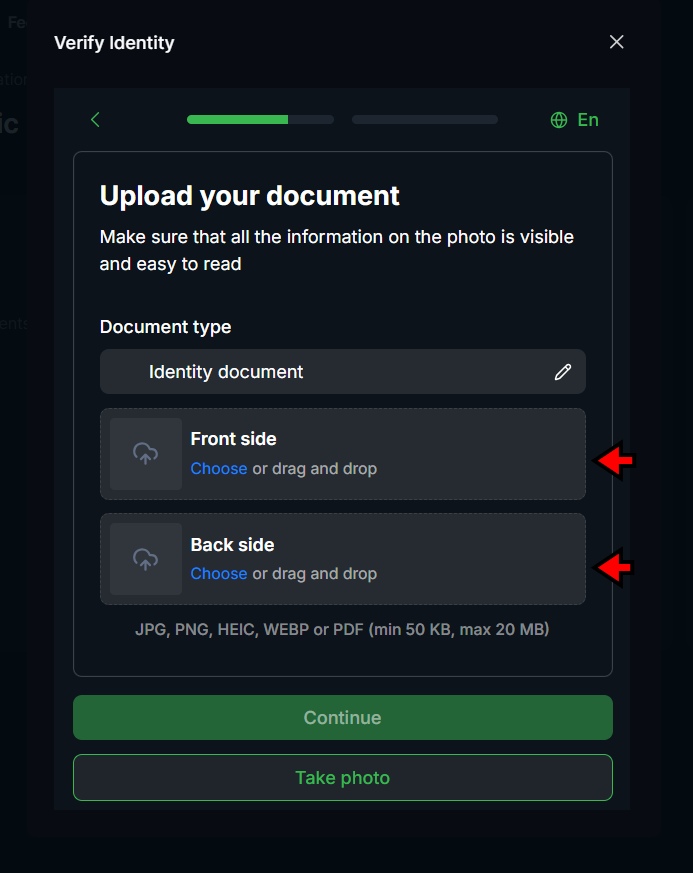The height and width of the screenshot is (873, 693).
Task: Open the En language selector
Action: point(575,119)
